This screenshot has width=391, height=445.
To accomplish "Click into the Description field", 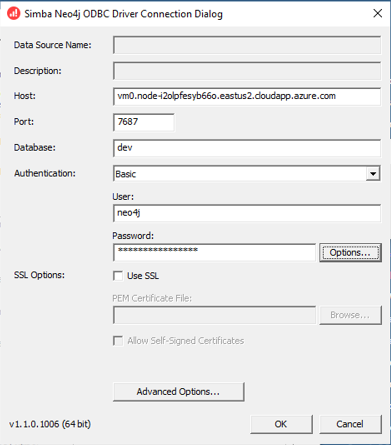I will click(x=247, y=71).
